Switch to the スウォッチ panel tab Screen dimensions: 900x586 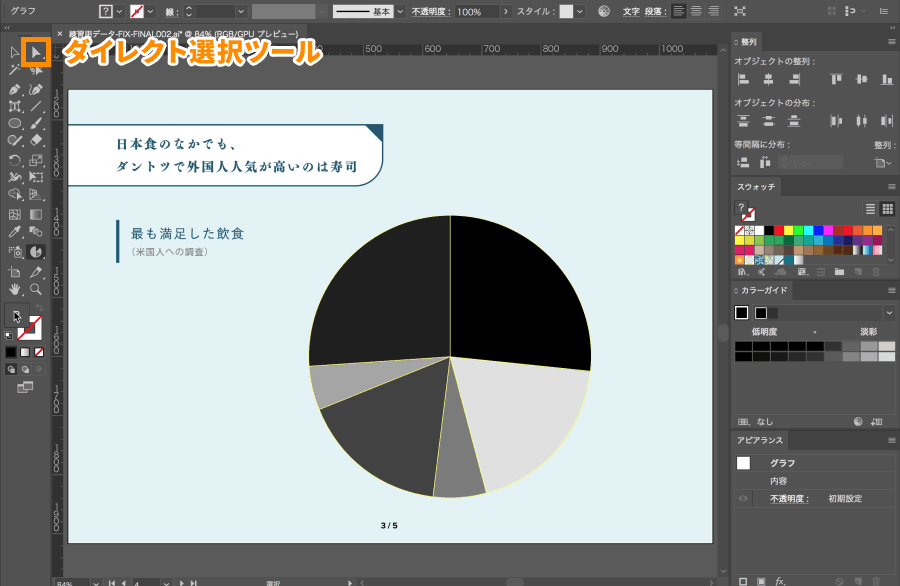756,187
